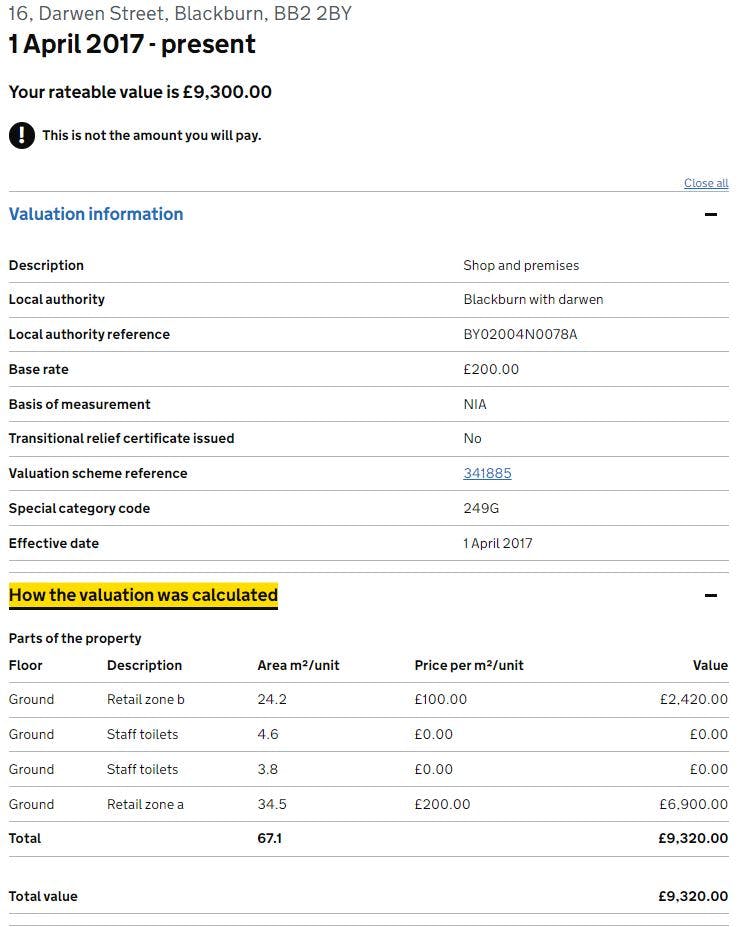This screenshot has width=750, height=927.
Task: Click the exclamation warning icon
Action: pos(22,135)
